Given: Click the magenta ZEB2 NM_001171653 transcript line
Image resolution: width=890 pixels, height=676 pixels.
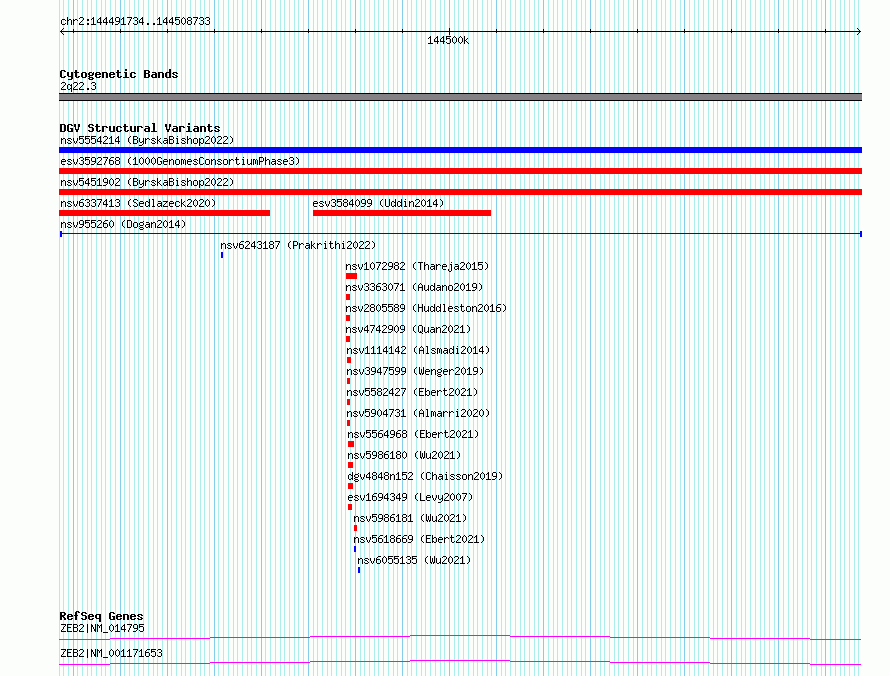Looking at the screenshot, I should point(460,662).
